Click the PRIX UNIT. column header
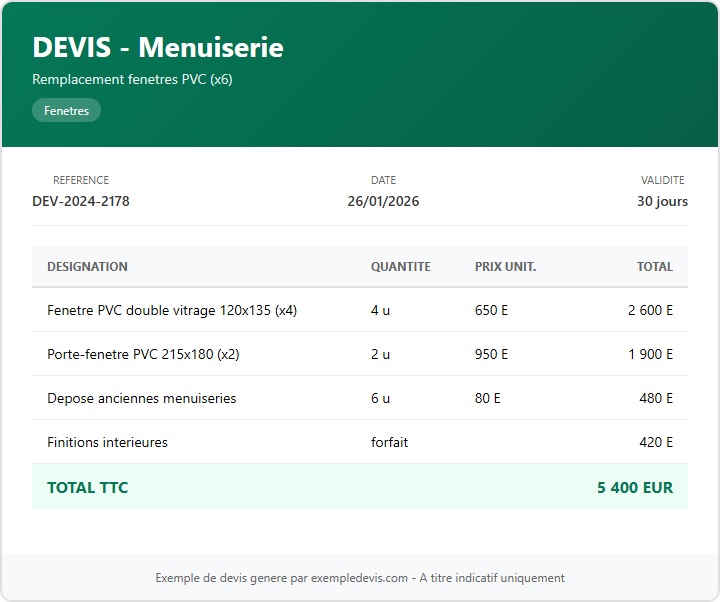Screen dimensions: 720x602 pyautogui.click(x=505, y=267)
